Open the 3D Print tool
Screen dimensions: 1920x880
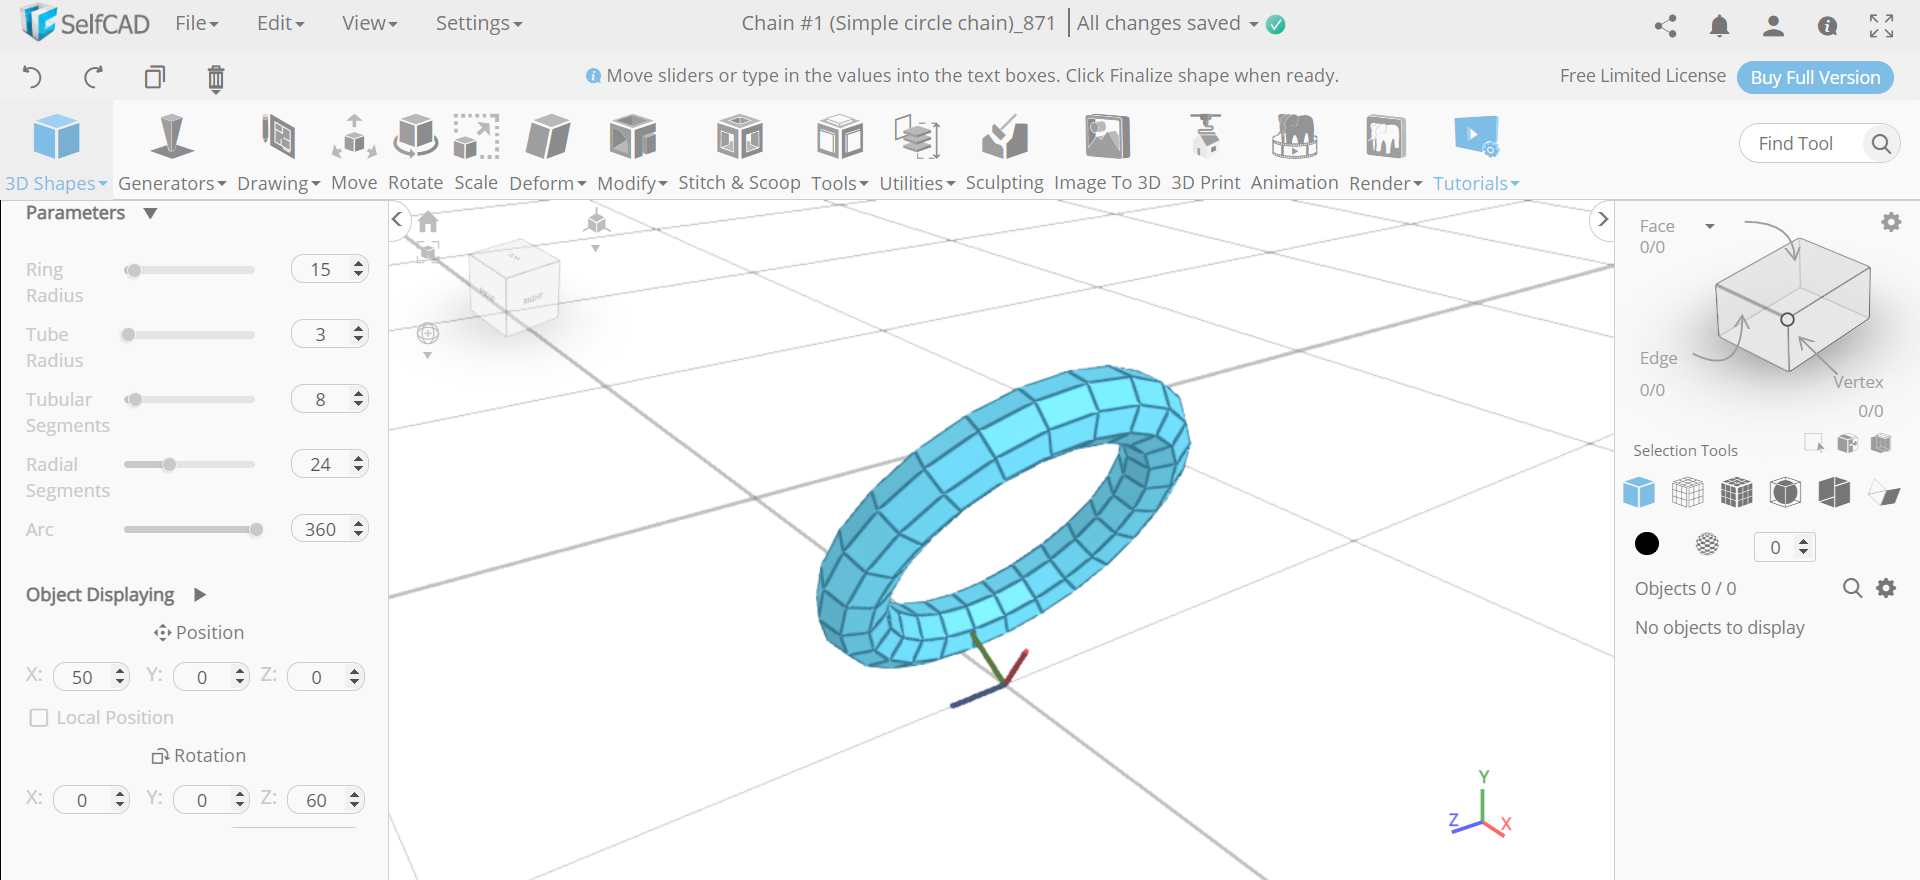1205,152
